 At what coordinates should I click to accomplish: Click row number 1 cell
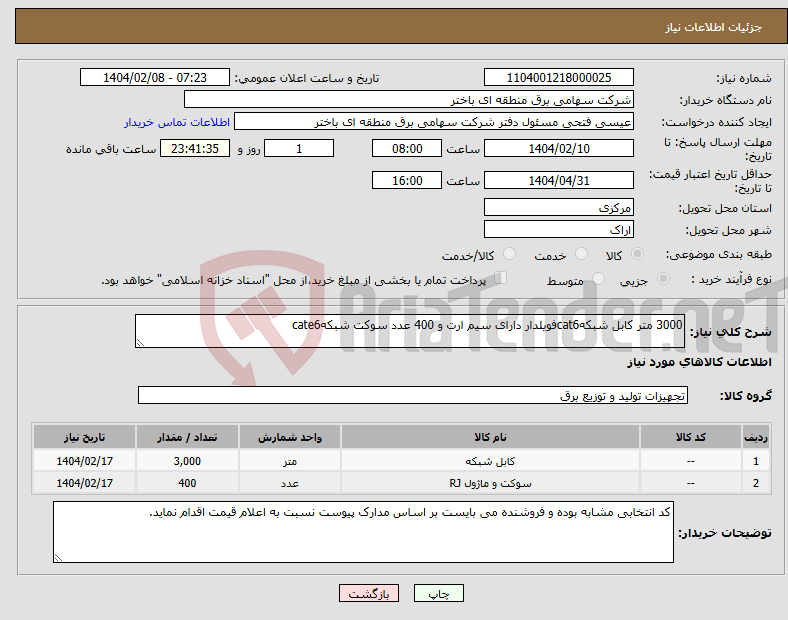[x=756, y=461]
